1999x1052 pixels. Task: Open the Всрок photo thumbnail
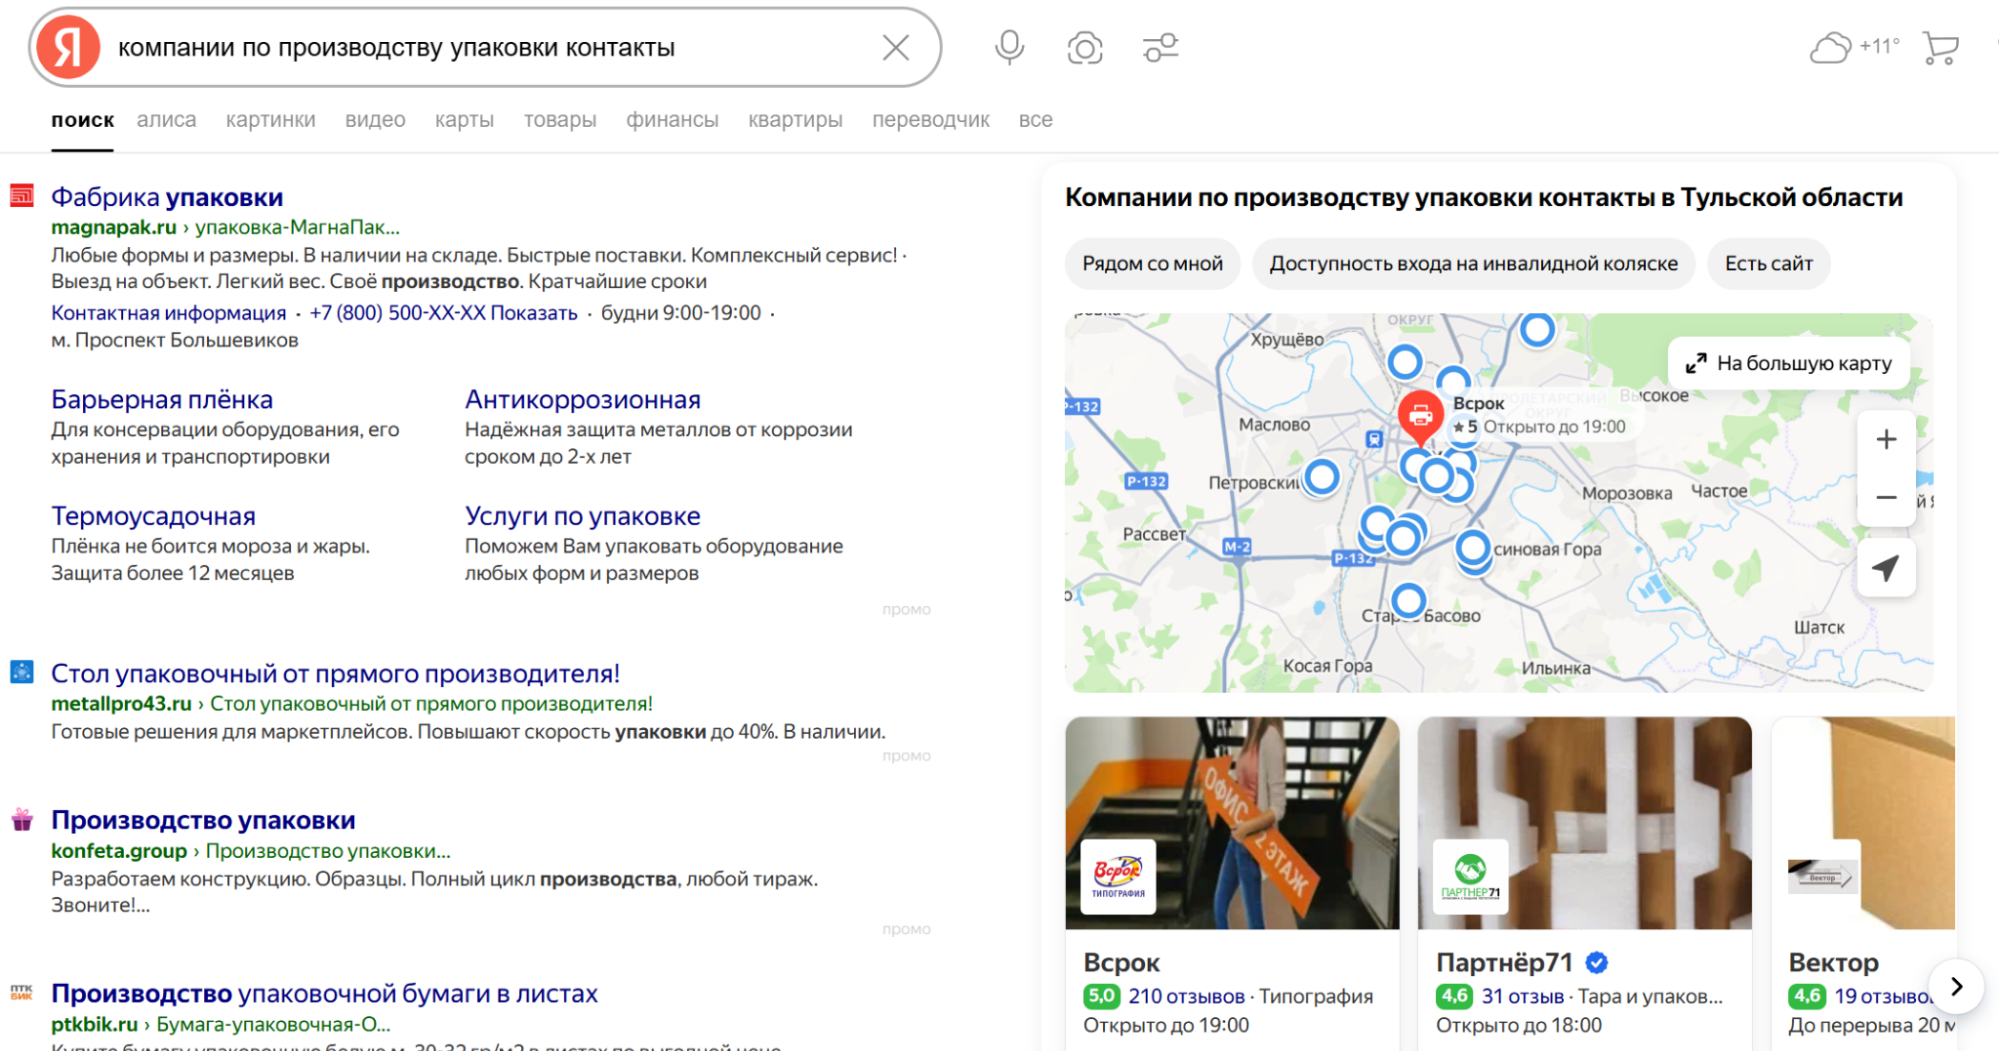pos(1232,823)
